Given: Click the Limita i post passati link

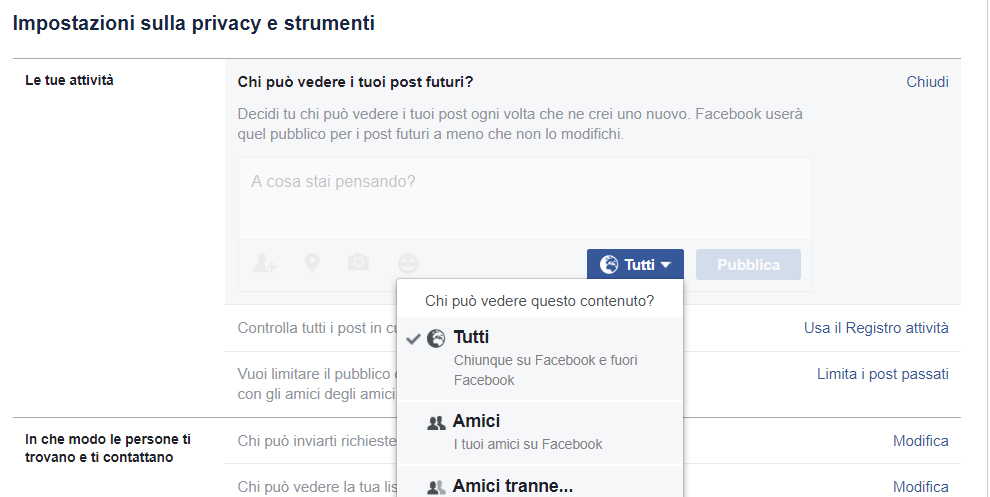Looking at the screenshot, I should click(882, 374).
